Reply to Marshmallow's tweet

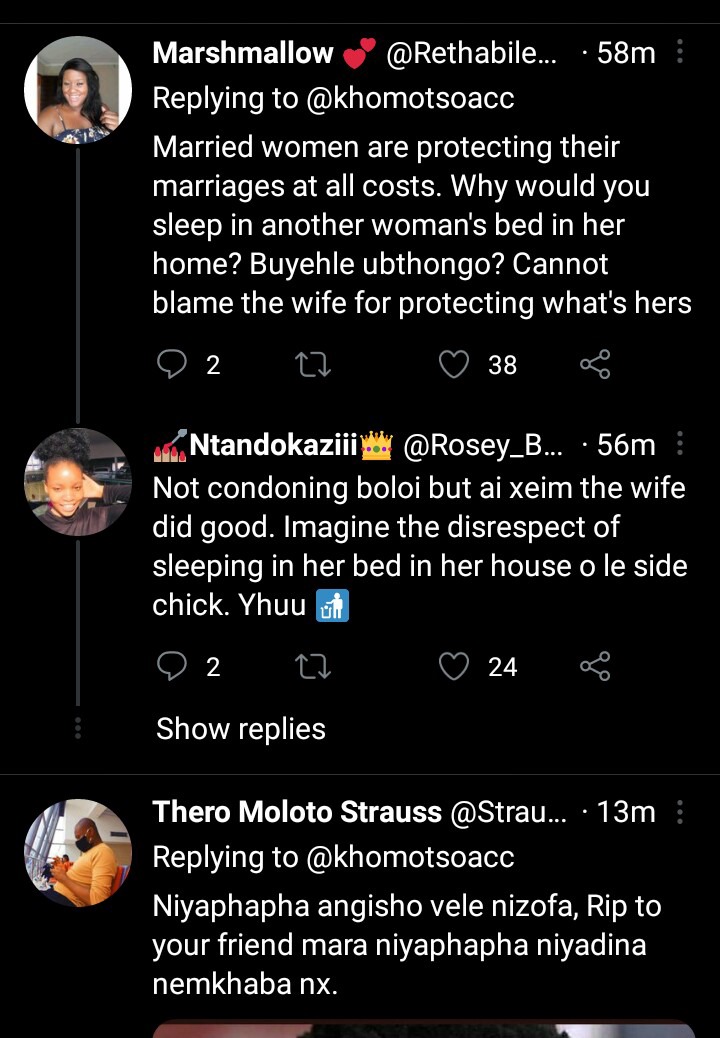(173, 365)
